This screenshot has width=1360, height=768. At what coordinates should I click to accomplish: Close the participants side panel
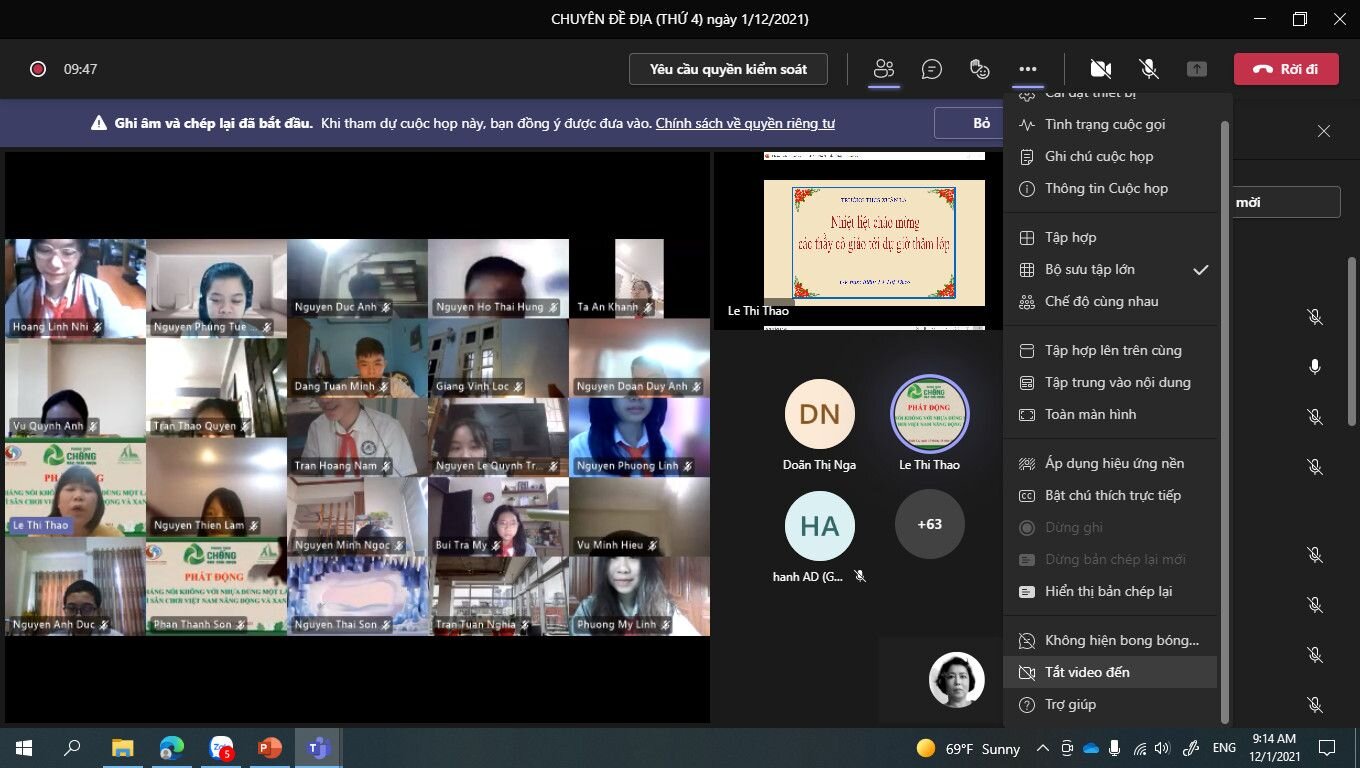[x=1324, y=131]
